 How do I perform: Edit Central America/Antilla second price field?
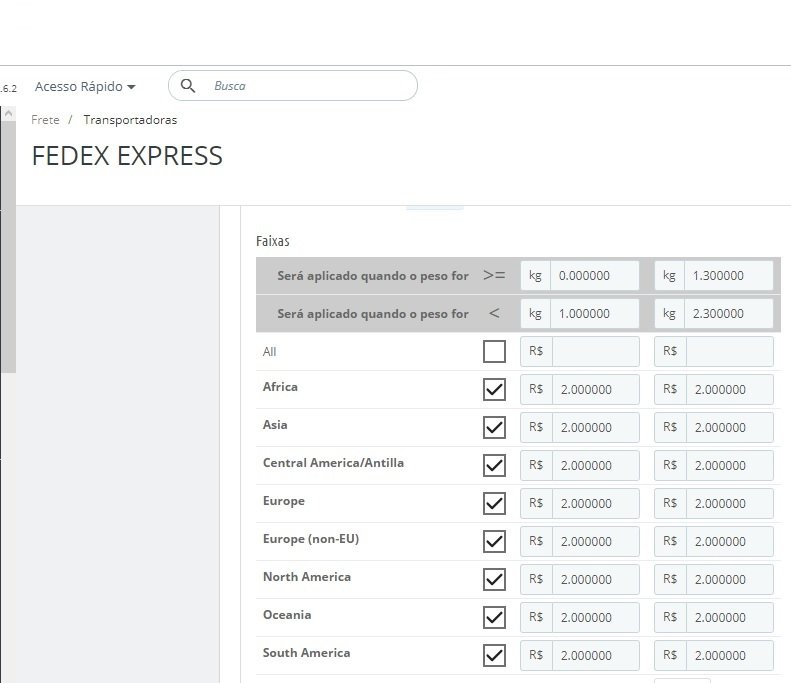(x=729, y=465)
